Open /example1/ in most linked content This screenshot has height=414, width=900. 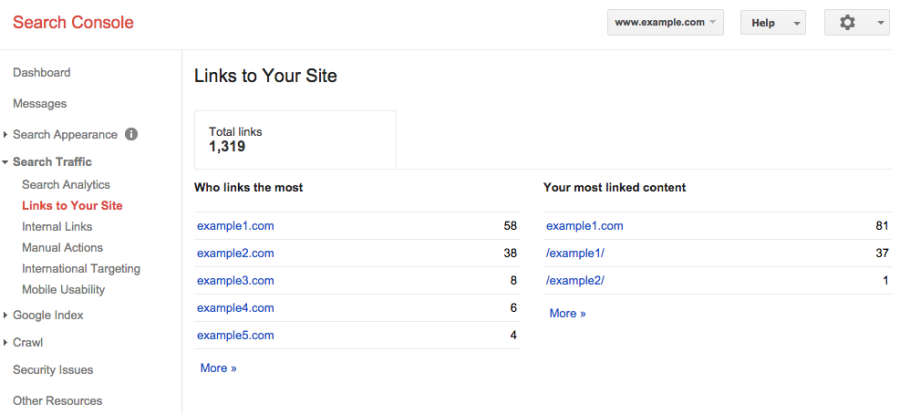[x=575, y=254]
